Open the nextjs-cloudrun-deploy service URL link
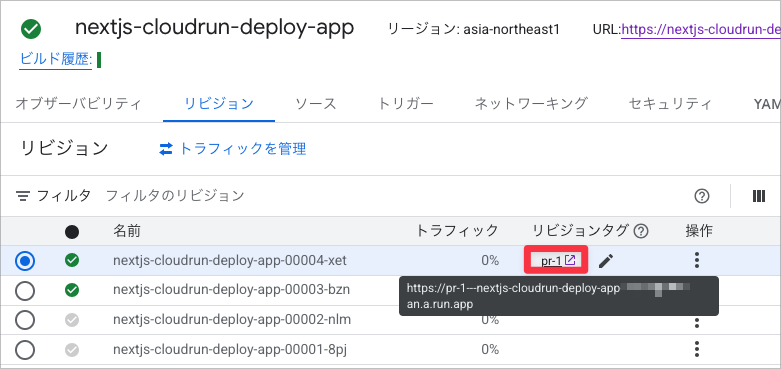Image resolution: width=781 pixels, height=369 pixels. tap(701, 30)
